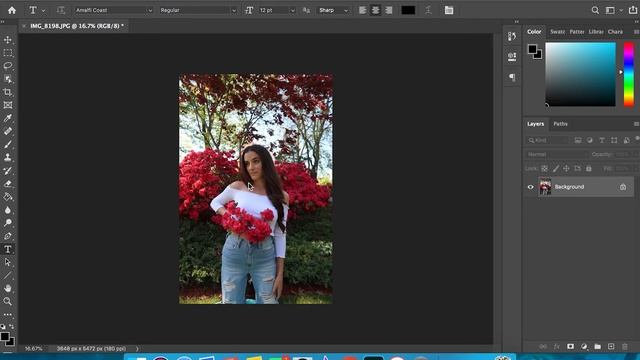Select the Rectangular Marquee tool
Image resolution: width=640 pixels, height=360 pixels.
click(8, 53)
